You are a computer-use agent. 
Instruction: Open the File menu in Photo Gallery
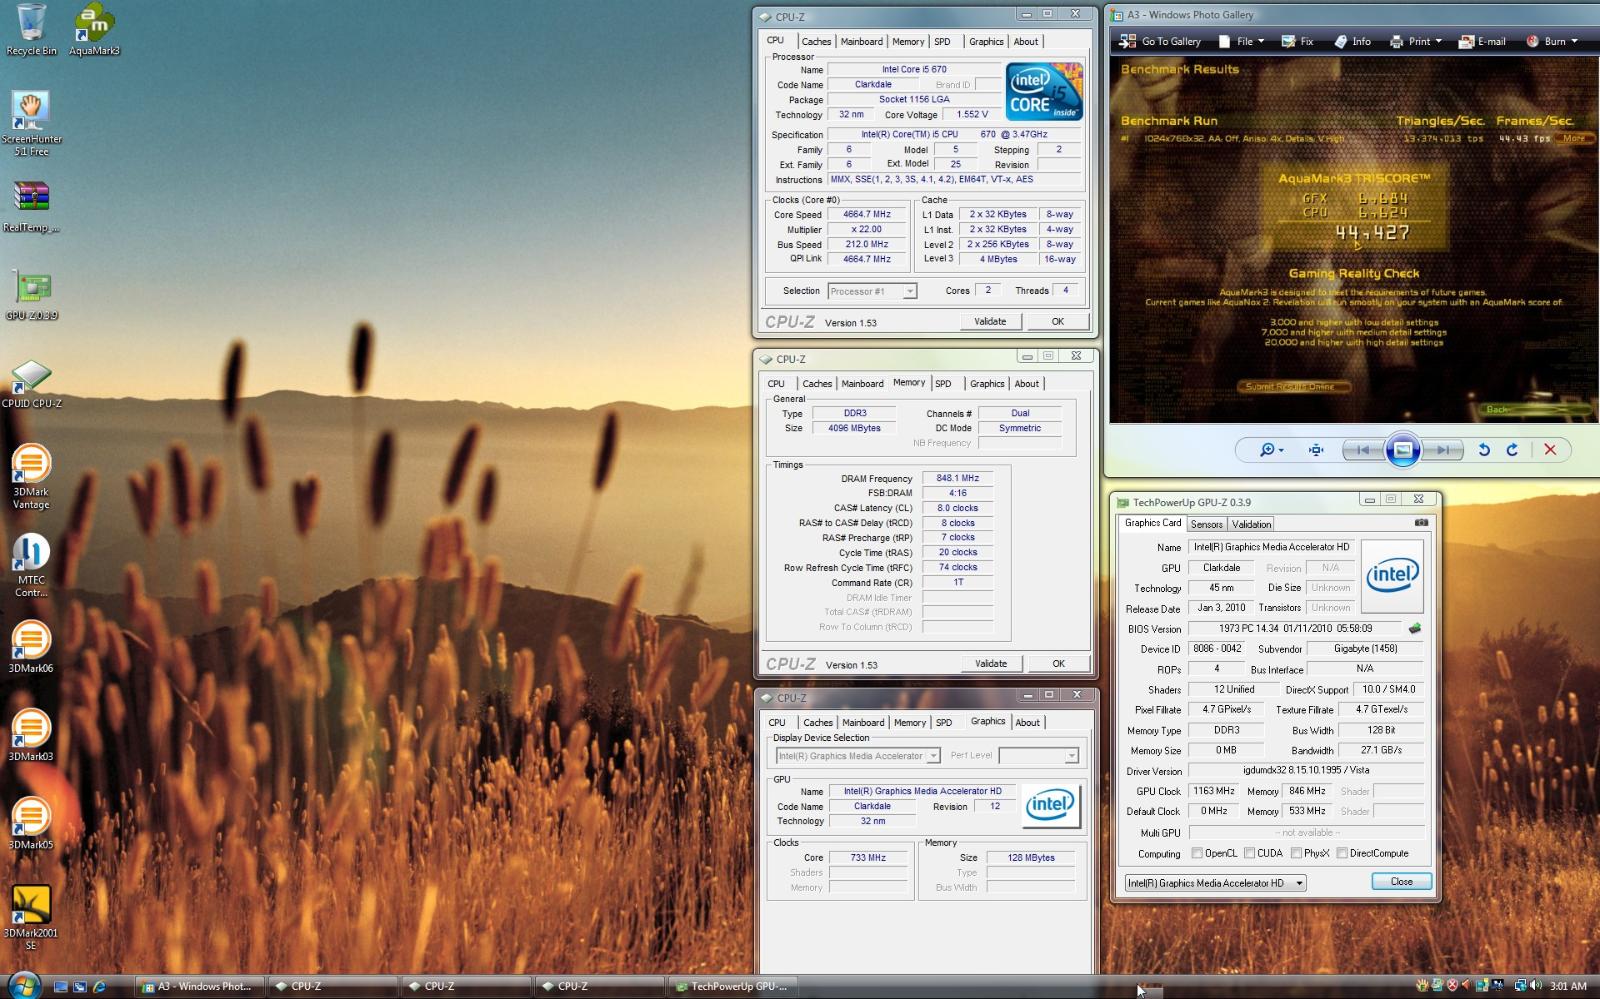coord(1241,41)
